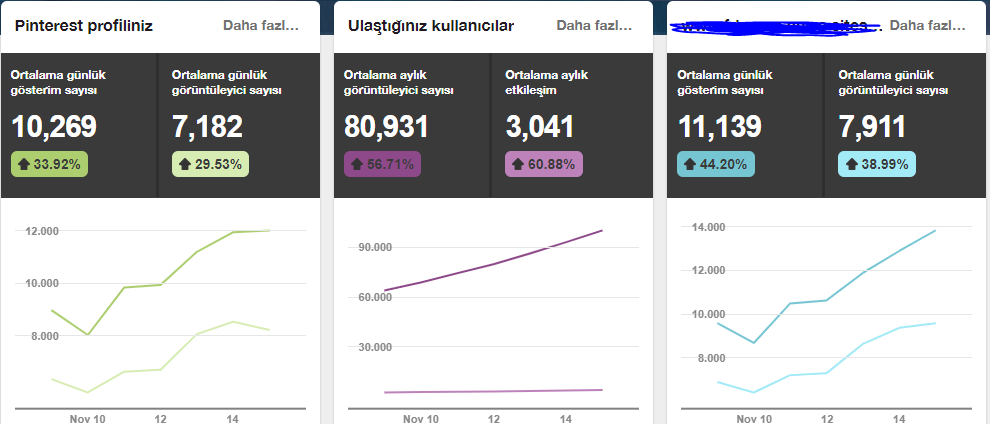Click the up arrow icon beside 29.53%
This screenshot has width=990, height=424.
(x=185, y=165)
